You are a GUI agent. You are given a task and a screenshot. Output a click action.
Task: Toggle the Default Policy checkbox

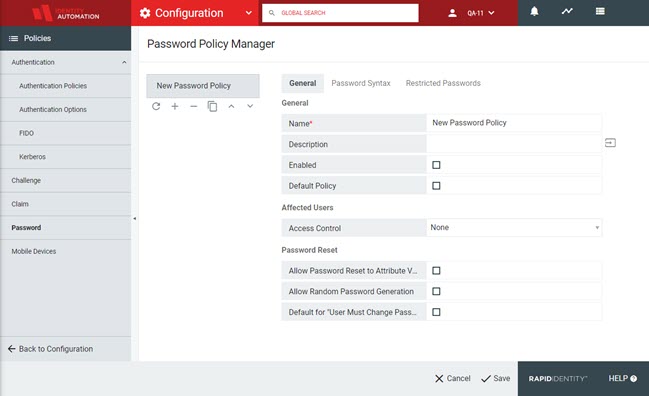point(436,186)
